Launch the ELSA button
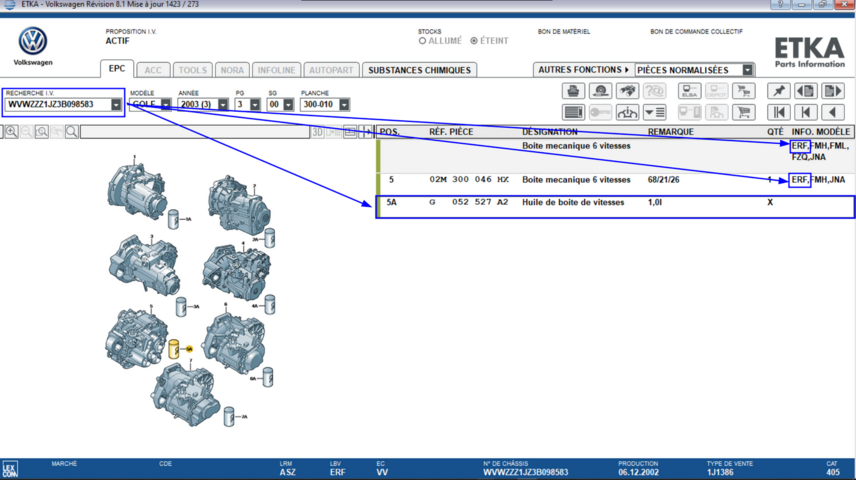Image resolution: width=856 pixels, height=480 pixels. (x=689, y=91)
